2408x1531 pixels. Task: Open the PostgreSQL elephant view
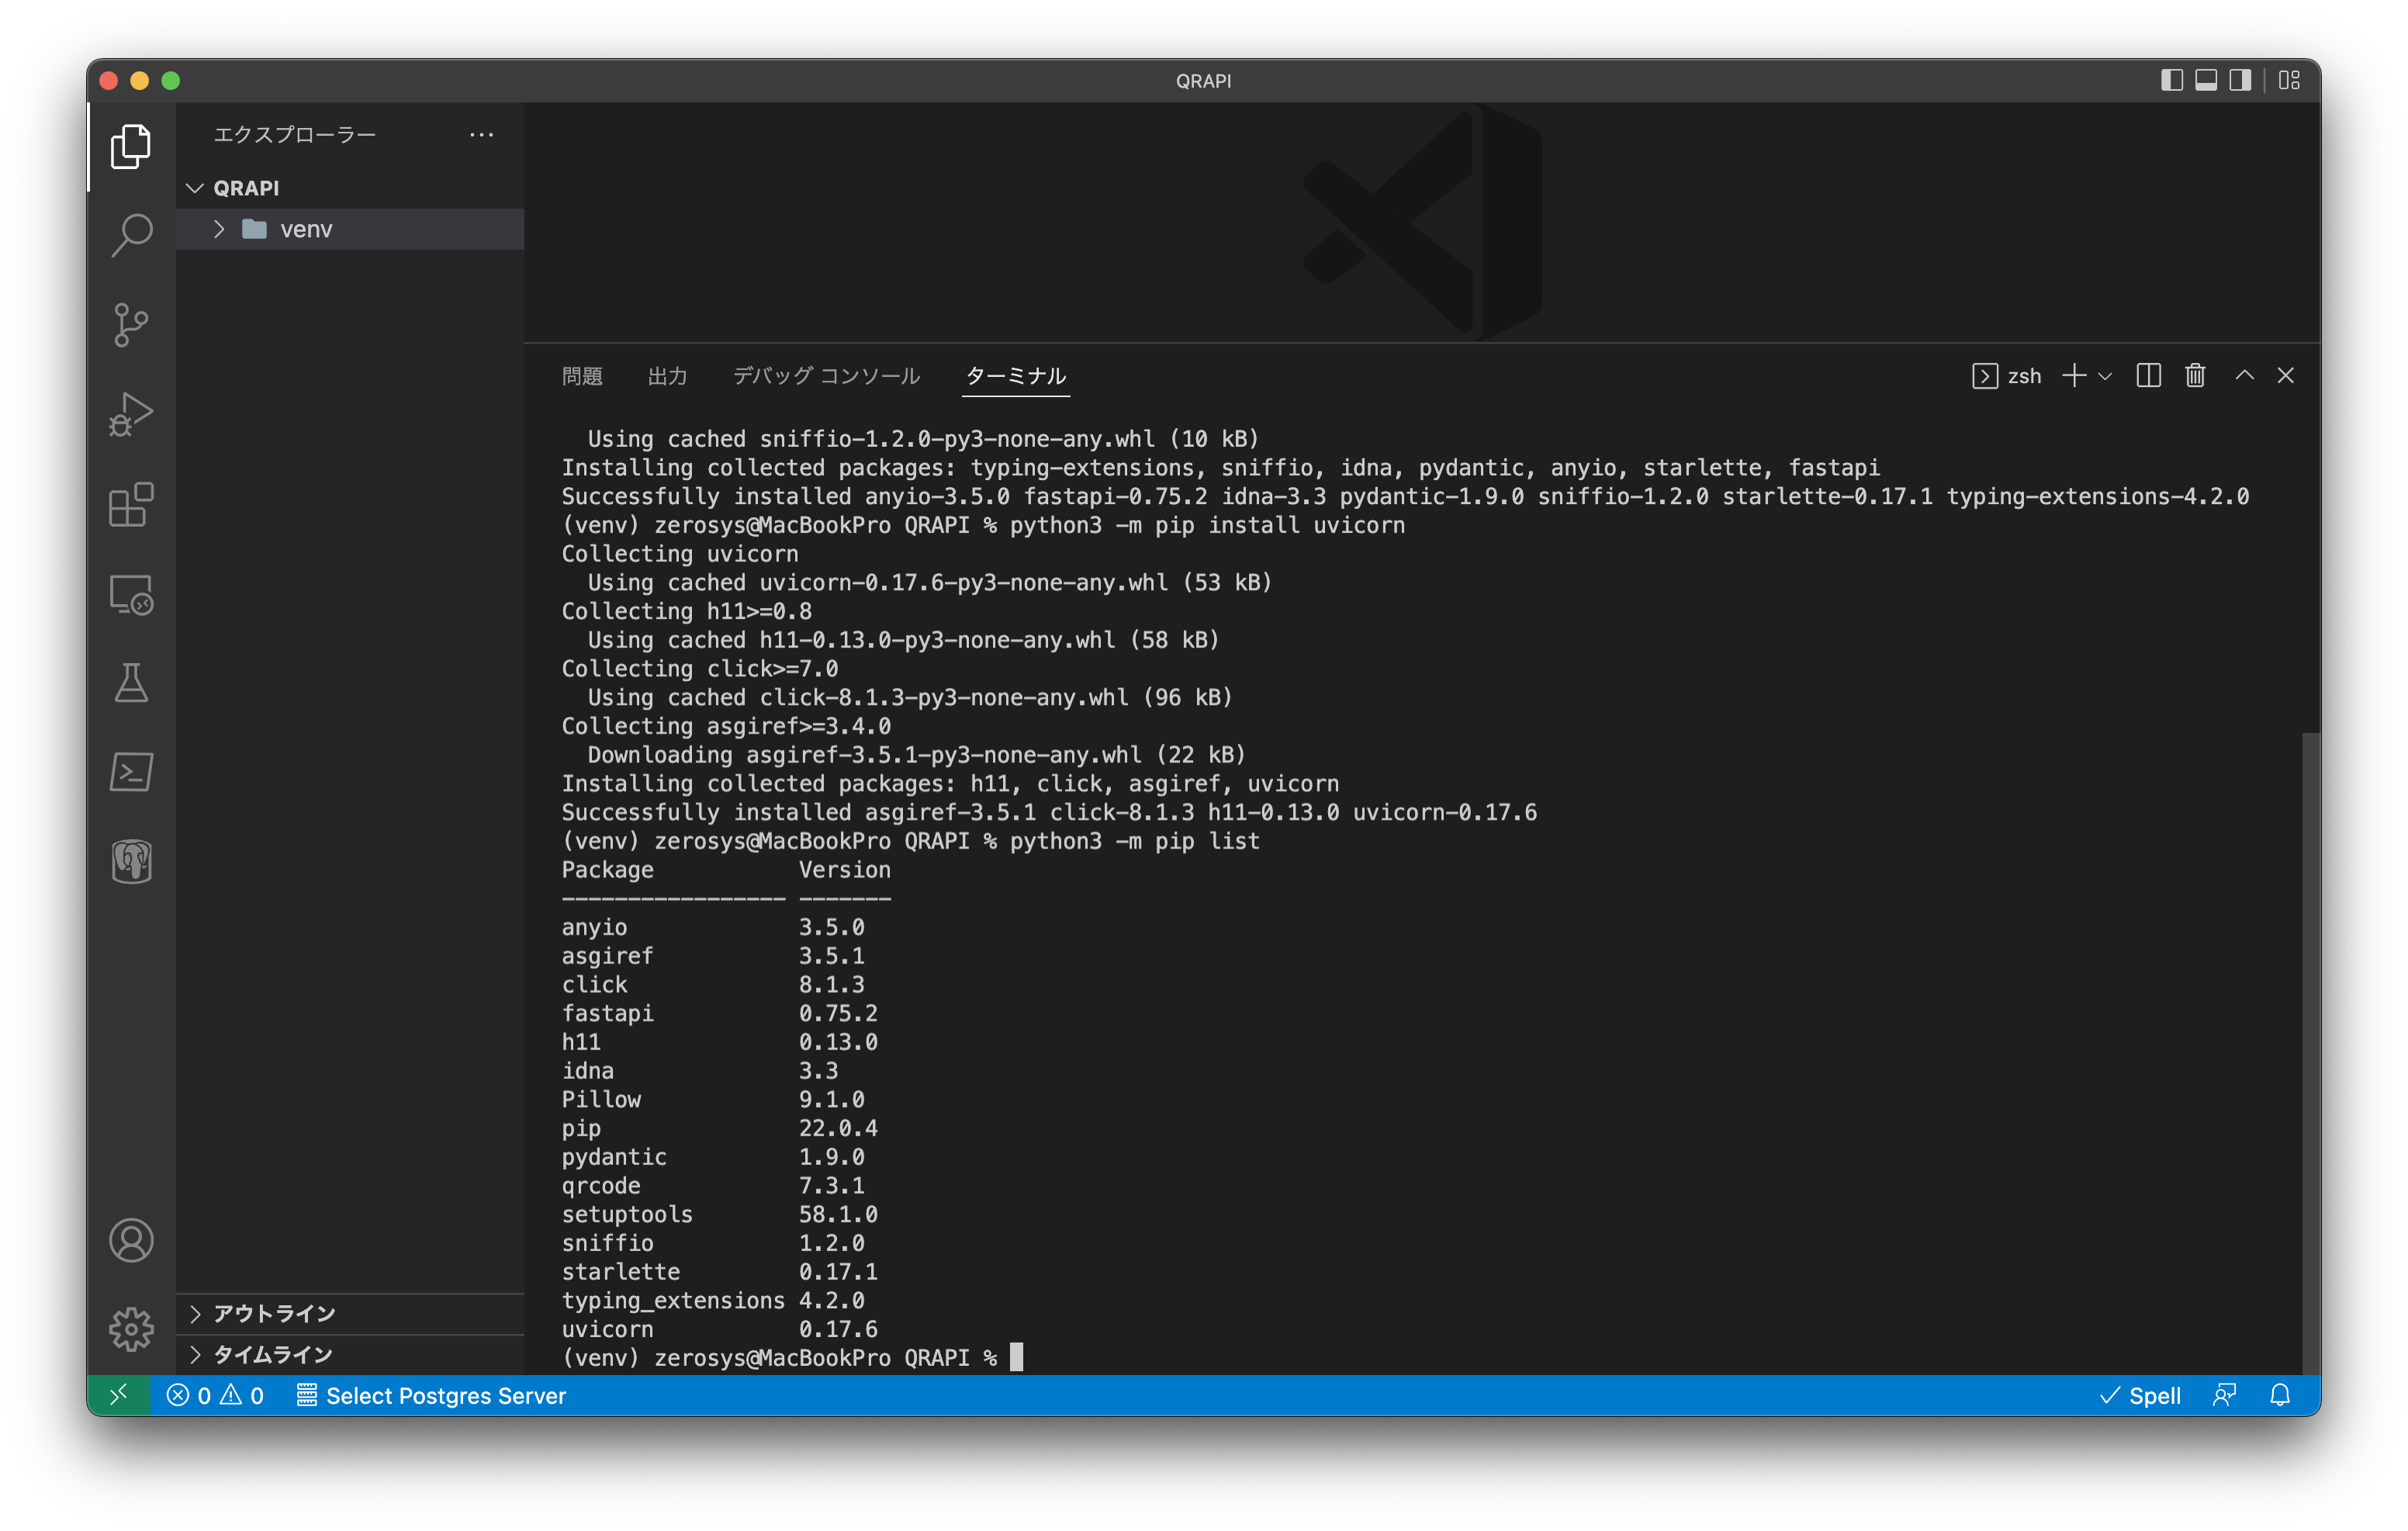pos(131,861)
